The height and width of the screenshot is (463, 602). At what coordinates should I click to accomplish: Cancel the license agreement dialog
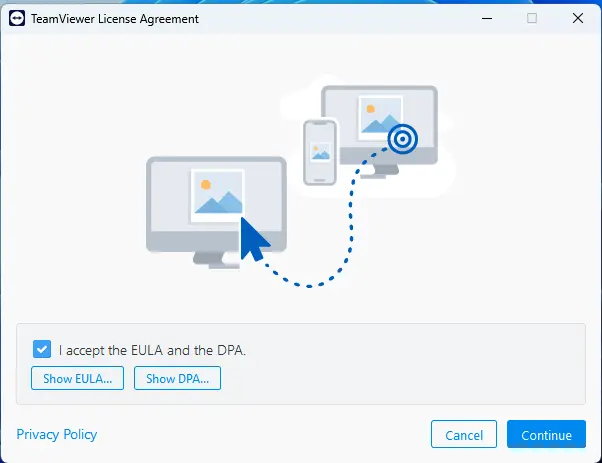464,434
